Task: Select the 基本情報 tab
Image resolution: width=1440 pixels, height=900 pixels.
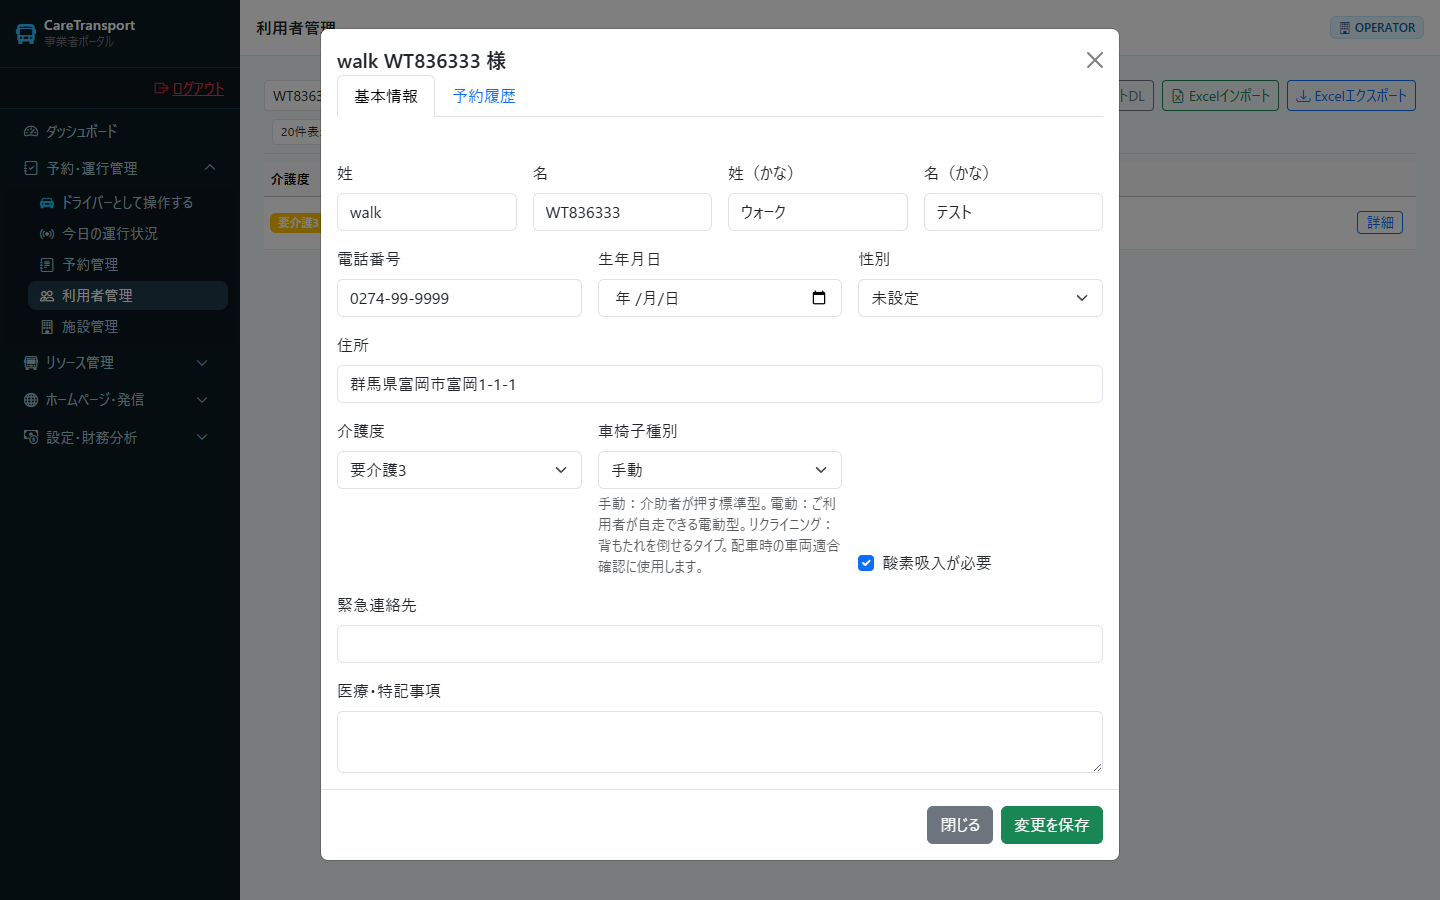Action: click(386, 96)
